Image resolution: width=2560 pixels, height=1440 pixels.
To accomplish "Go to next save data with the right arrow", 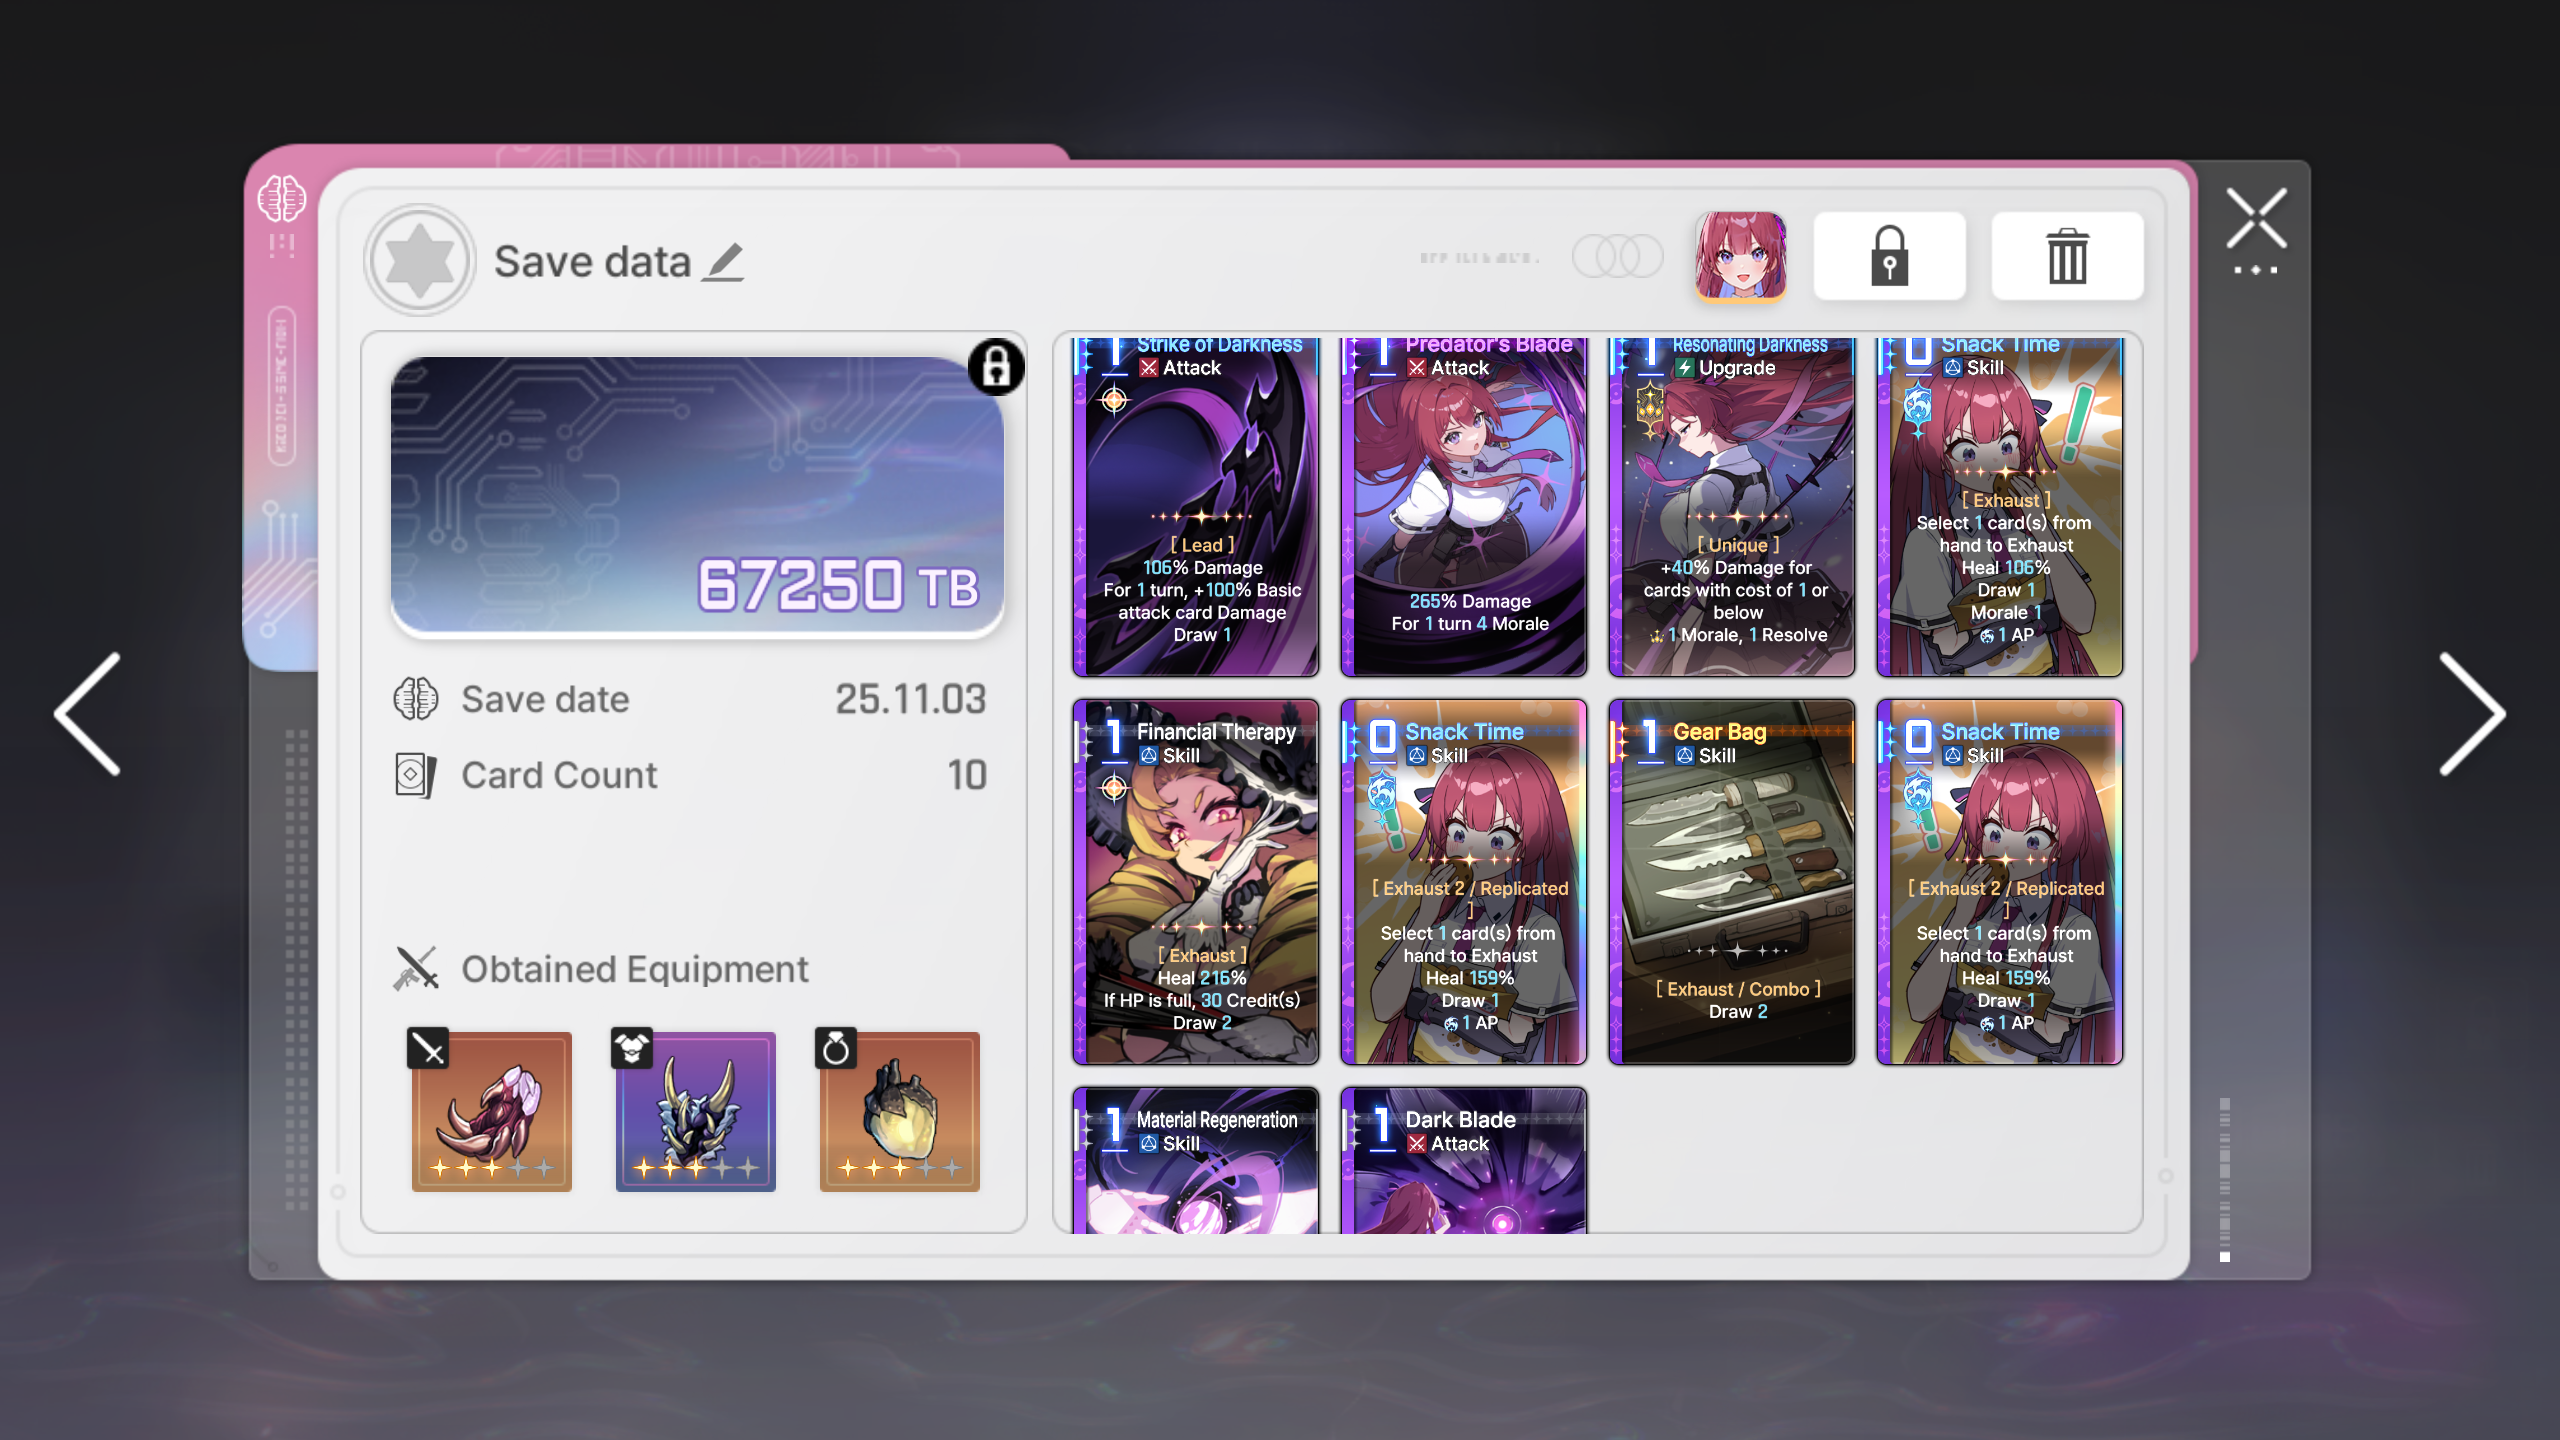I will point(2472,714).
